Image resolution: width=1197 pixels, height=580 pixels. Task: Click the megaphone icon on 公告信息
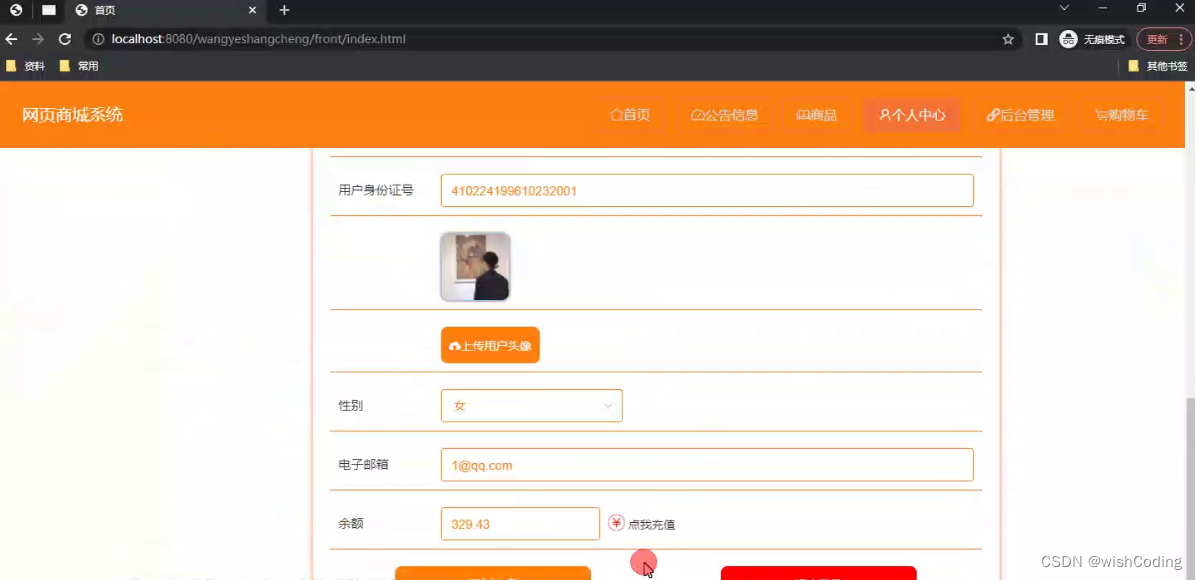(696, 115)
